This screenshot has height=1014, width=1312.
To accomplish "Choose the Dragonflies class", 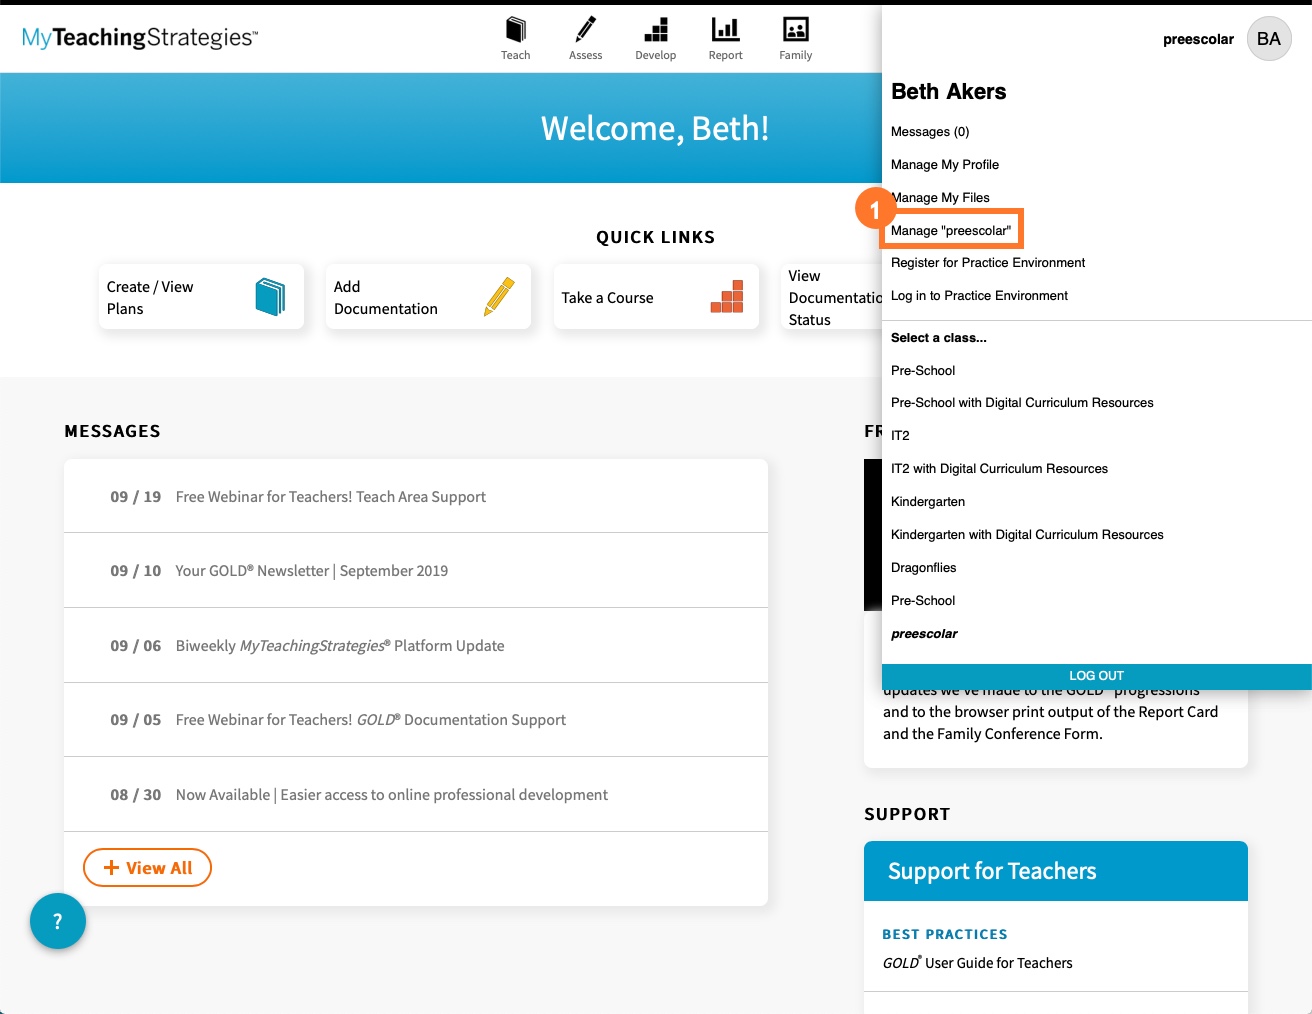I will click(x=923, y=567).
